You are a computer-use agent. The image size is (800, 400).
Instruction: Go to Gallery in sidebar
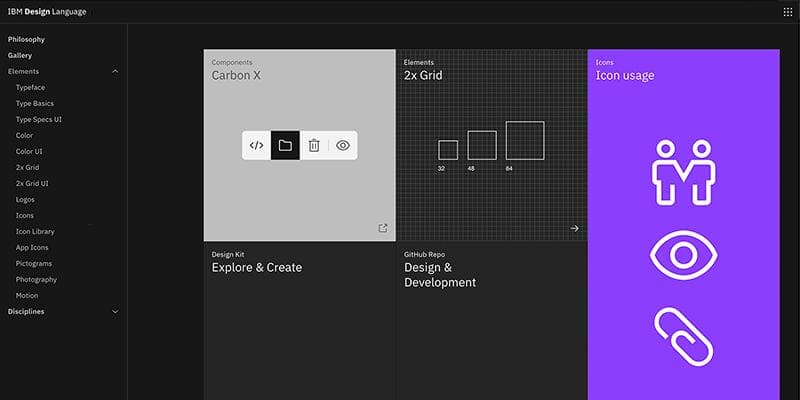pos(20,56)
